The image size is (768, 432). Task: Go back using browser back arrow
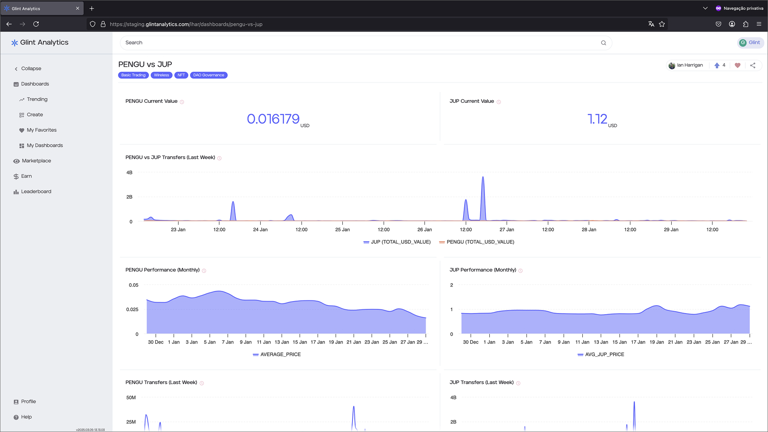[9, 24]
